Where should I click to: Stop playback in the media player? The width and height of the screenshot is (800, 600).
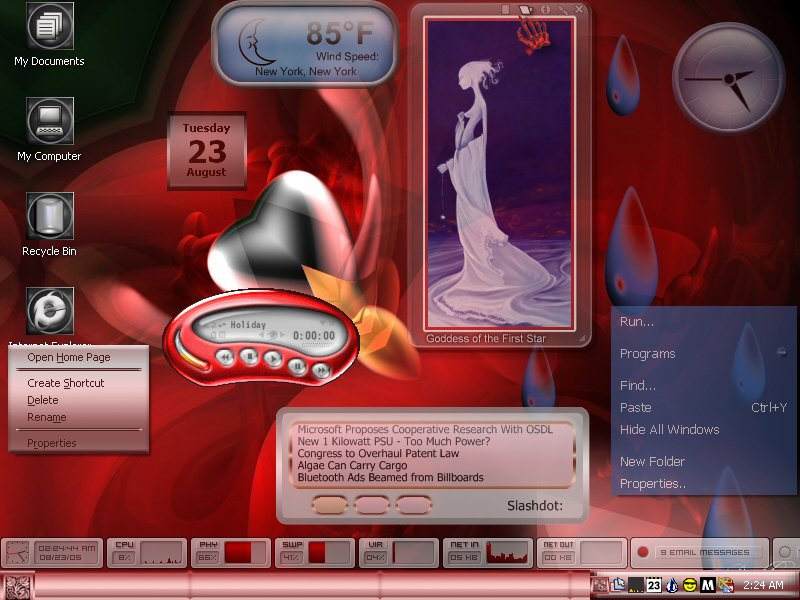click(x=249, y=356)
